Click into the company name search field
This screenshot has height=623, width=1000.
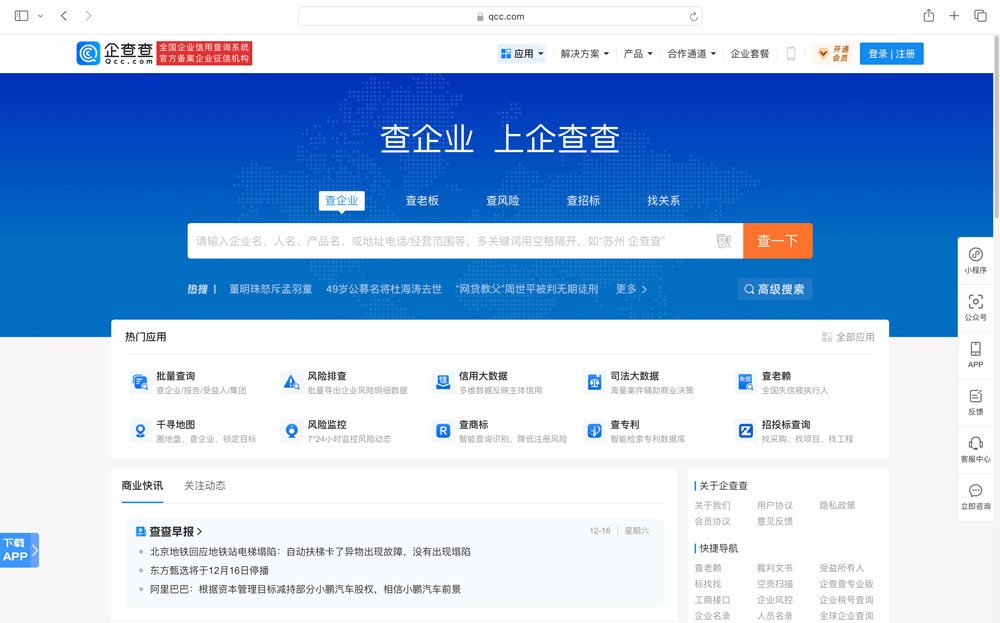pyautogui.click(x=450, y=241)
